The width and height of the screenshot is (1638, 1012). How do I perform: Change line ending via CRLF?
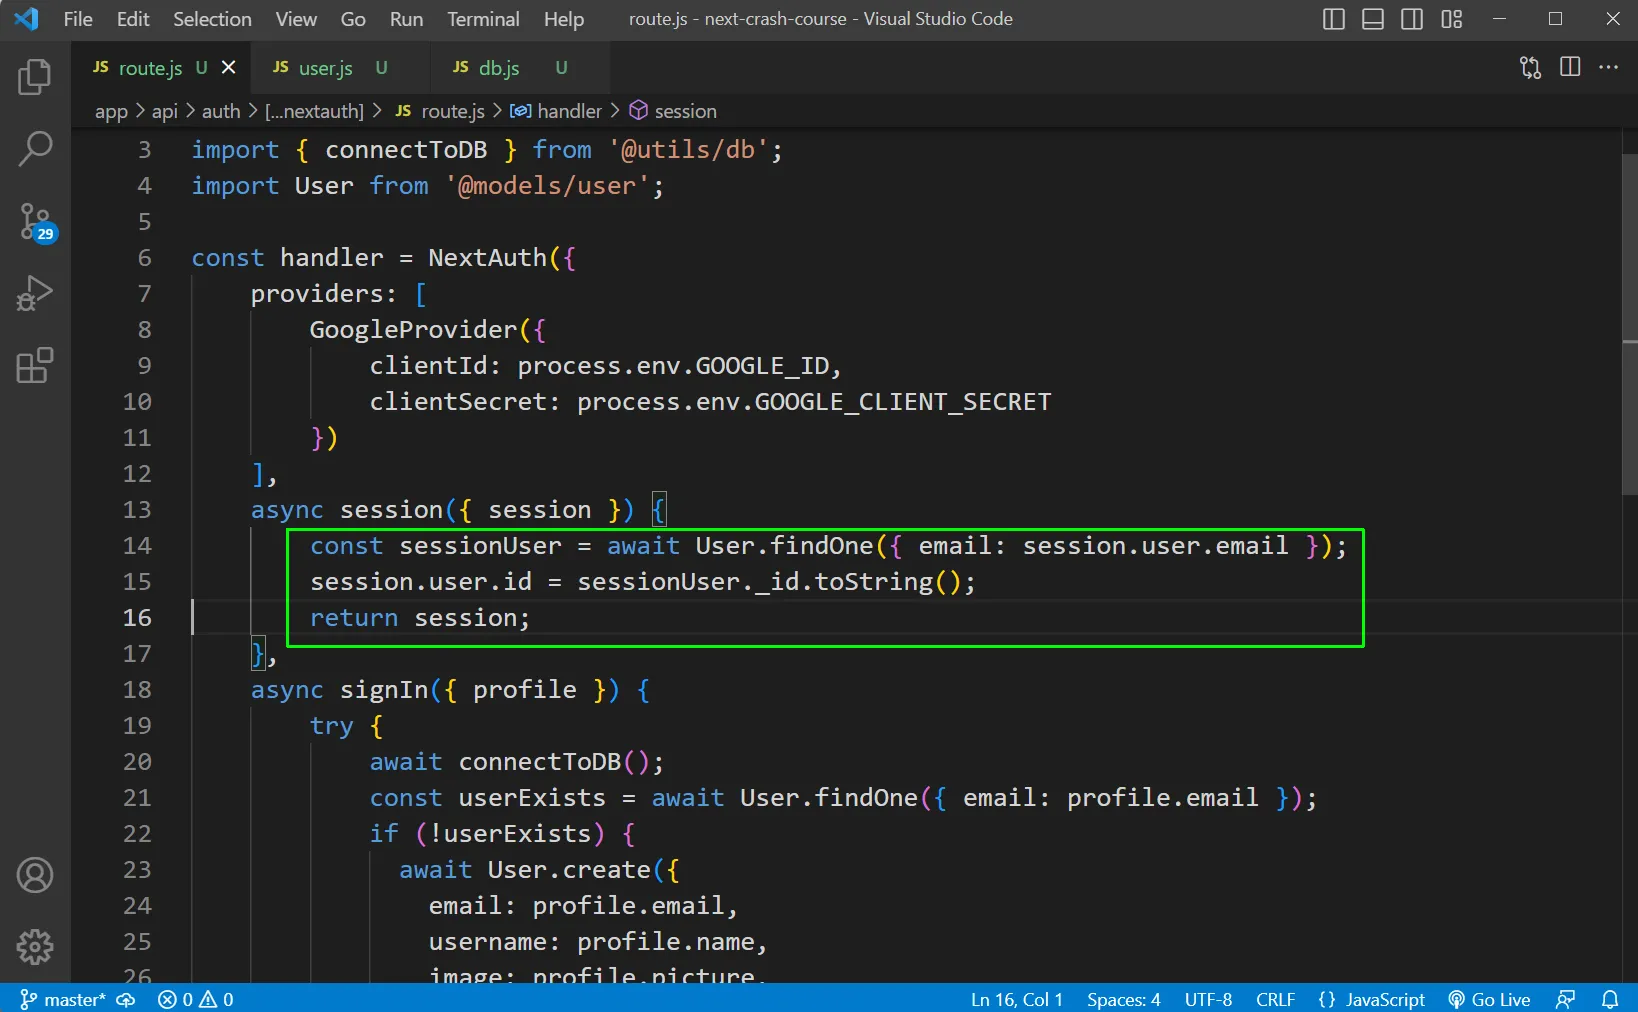(1275, 999)
